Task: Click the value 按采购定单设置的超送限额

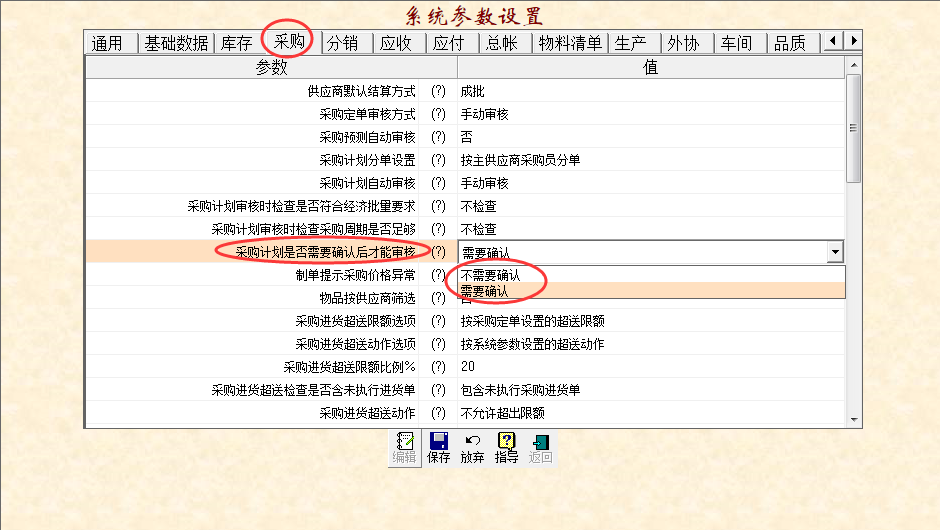Action: [532, 321]
